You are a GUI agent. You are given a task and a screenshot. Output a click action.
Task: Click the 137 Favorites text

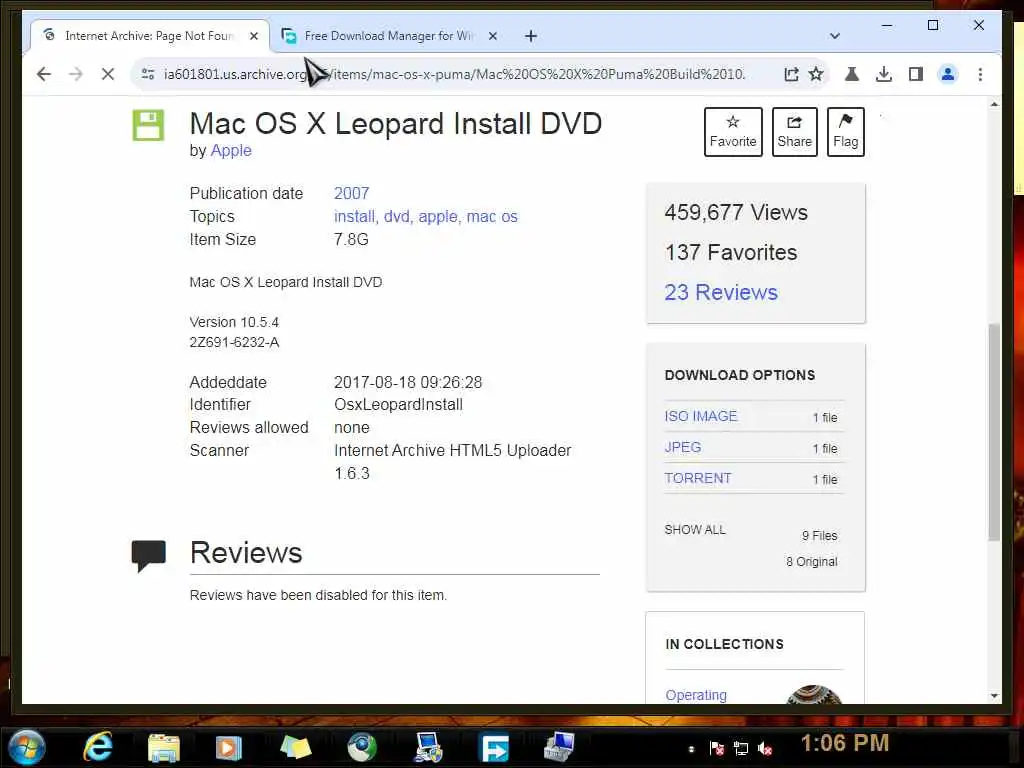pyautogui.click(x=731, y=252)
